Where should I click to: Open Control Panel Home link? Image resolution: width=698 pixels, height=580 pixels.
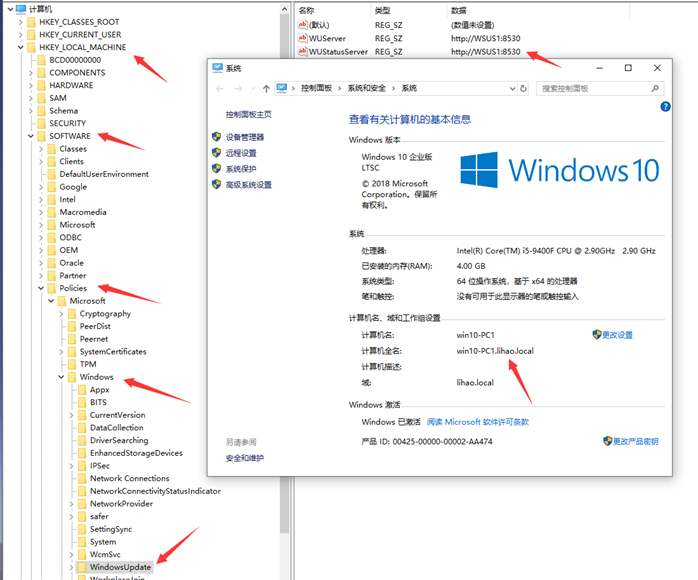click(248, 114)
